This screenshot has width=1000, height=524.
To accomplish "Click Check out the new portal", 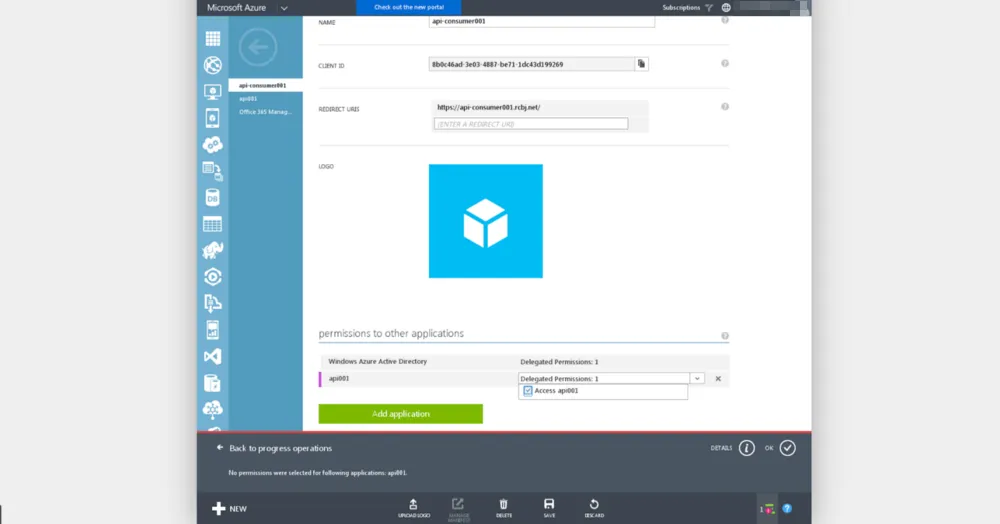I will (409, 8).
